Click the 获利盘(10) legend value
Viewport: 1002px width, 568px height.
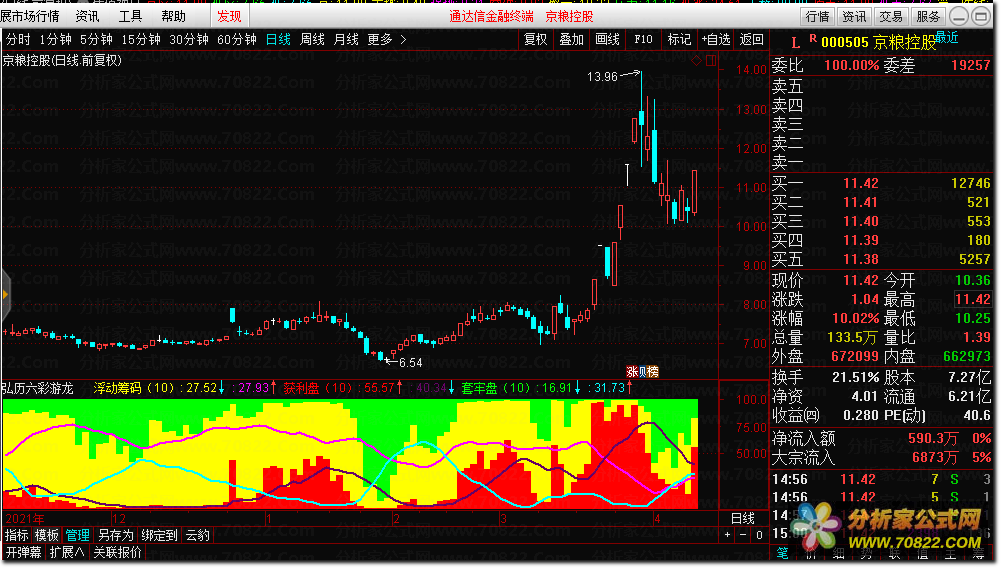tap(343, 388)
